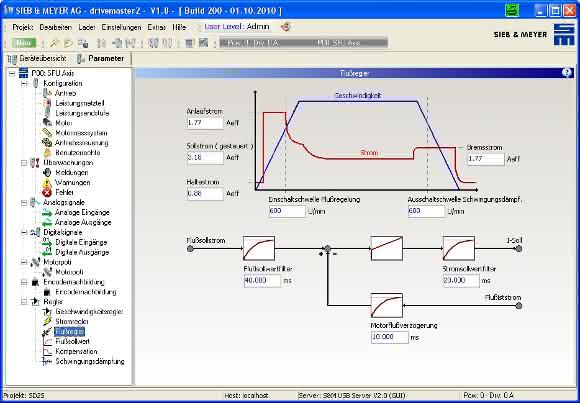The height and width of the screenshot is (403, 580).
Task: Click the Motor icon in the tree
Action: coord(47,123)
